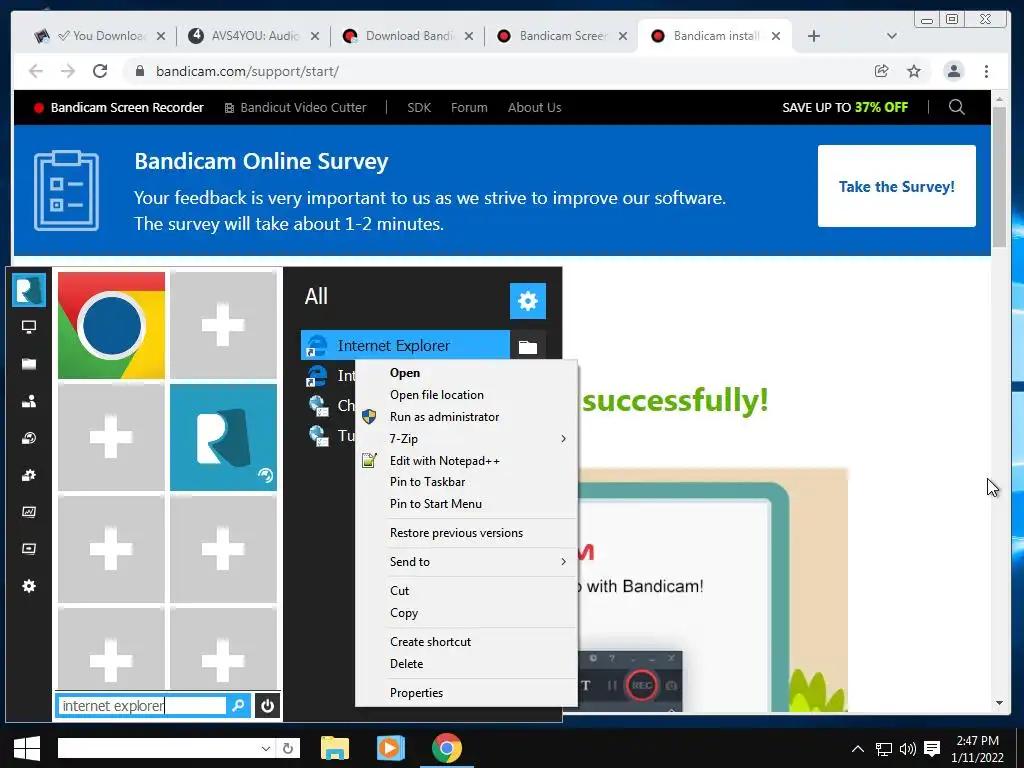Open the network tray icon

884,749
